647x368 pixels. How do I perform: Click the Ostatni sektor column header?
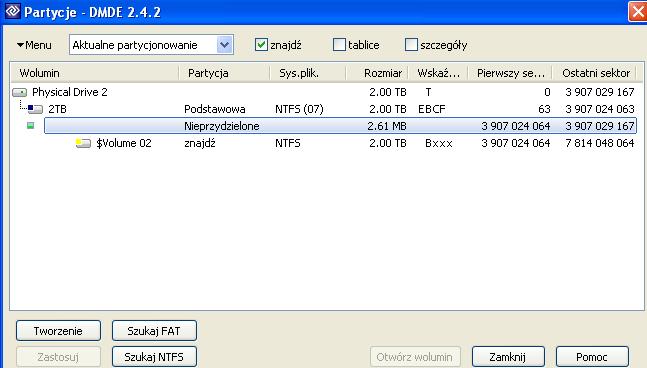point(595,73)
